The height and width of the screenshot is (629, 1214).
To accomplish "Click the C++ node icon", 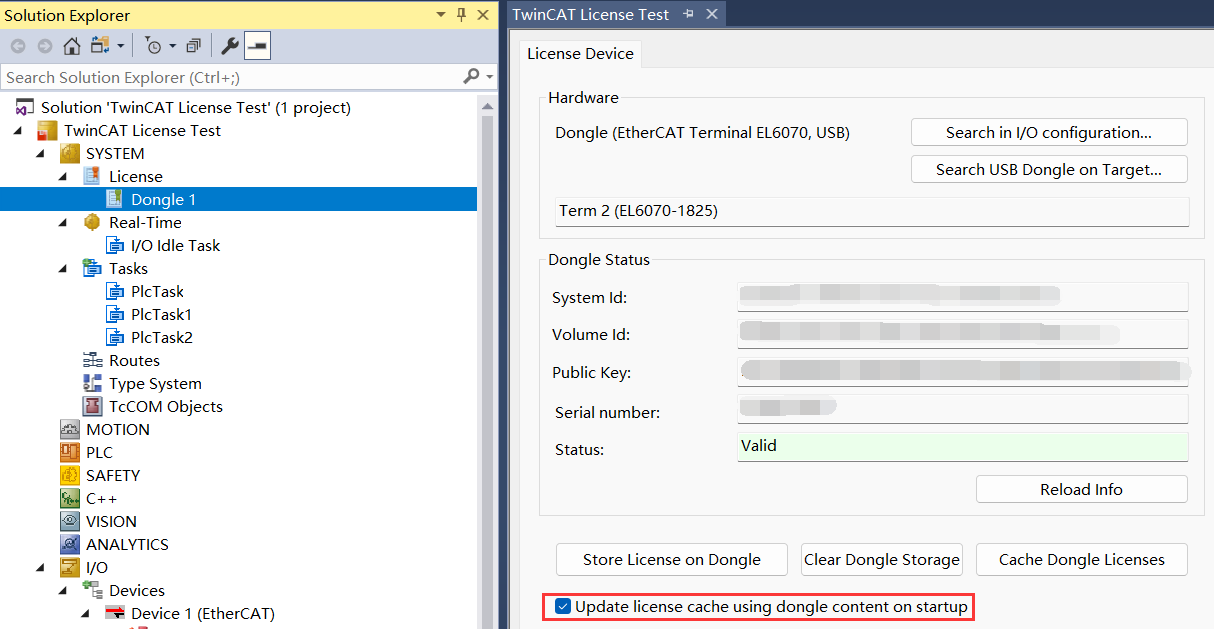I will pos(70,498).
